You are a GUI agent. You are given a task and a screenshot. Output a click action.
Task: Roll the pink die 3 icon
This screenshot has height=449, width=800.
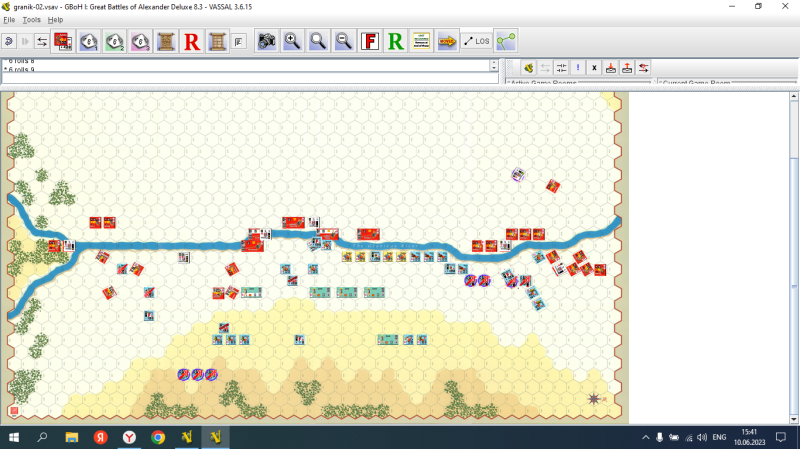pyautogui.click(x=140, y=41)
